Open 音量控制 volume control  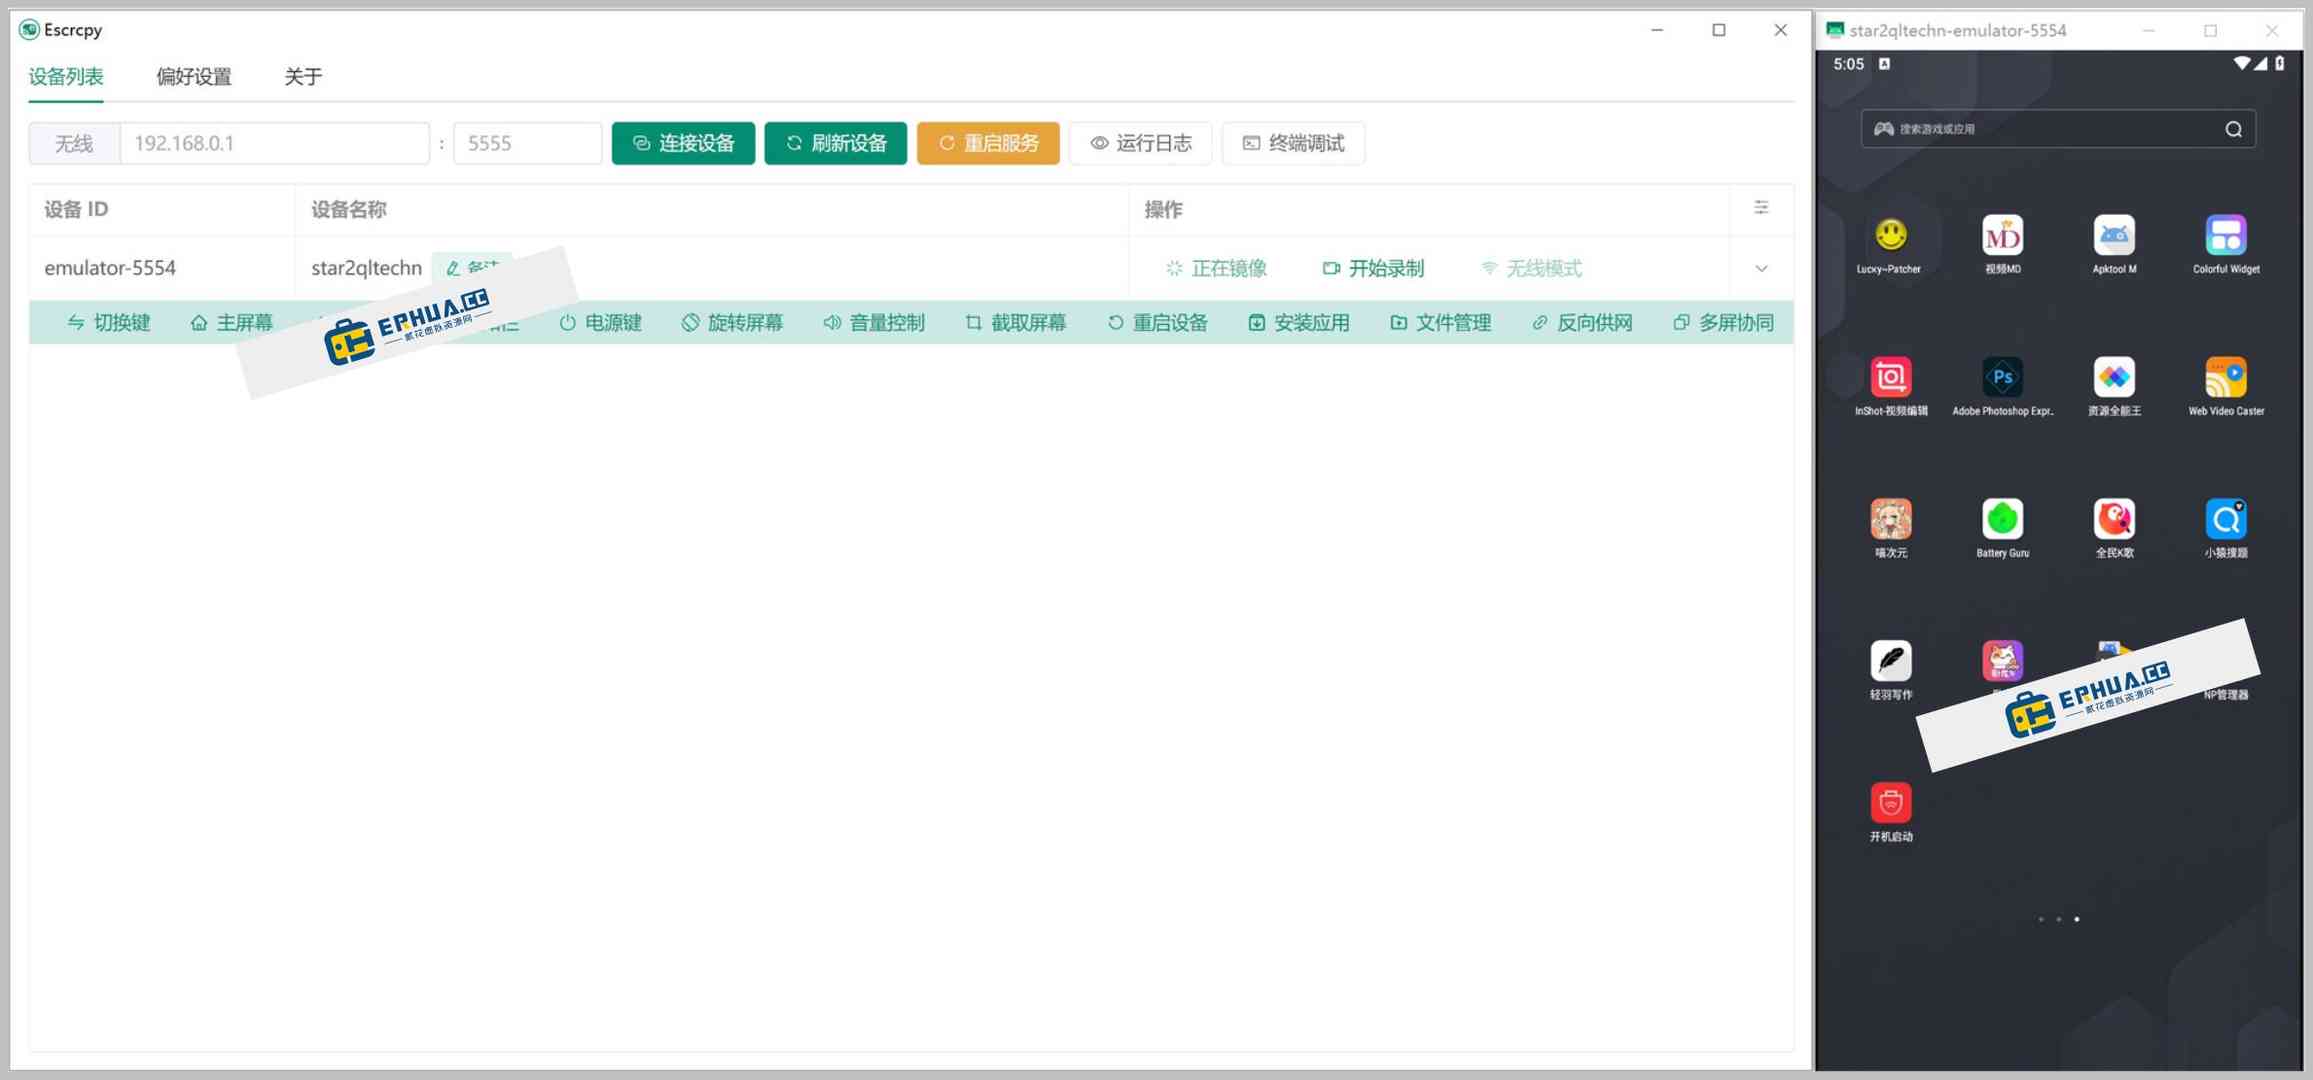tap(873, 322)
